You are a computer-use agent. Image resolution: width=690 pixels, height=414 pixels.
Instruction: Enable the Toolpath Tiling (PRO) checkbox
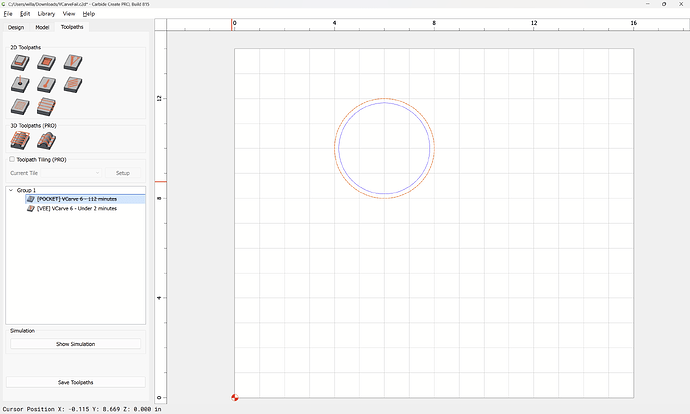click(x=12, y=159)
